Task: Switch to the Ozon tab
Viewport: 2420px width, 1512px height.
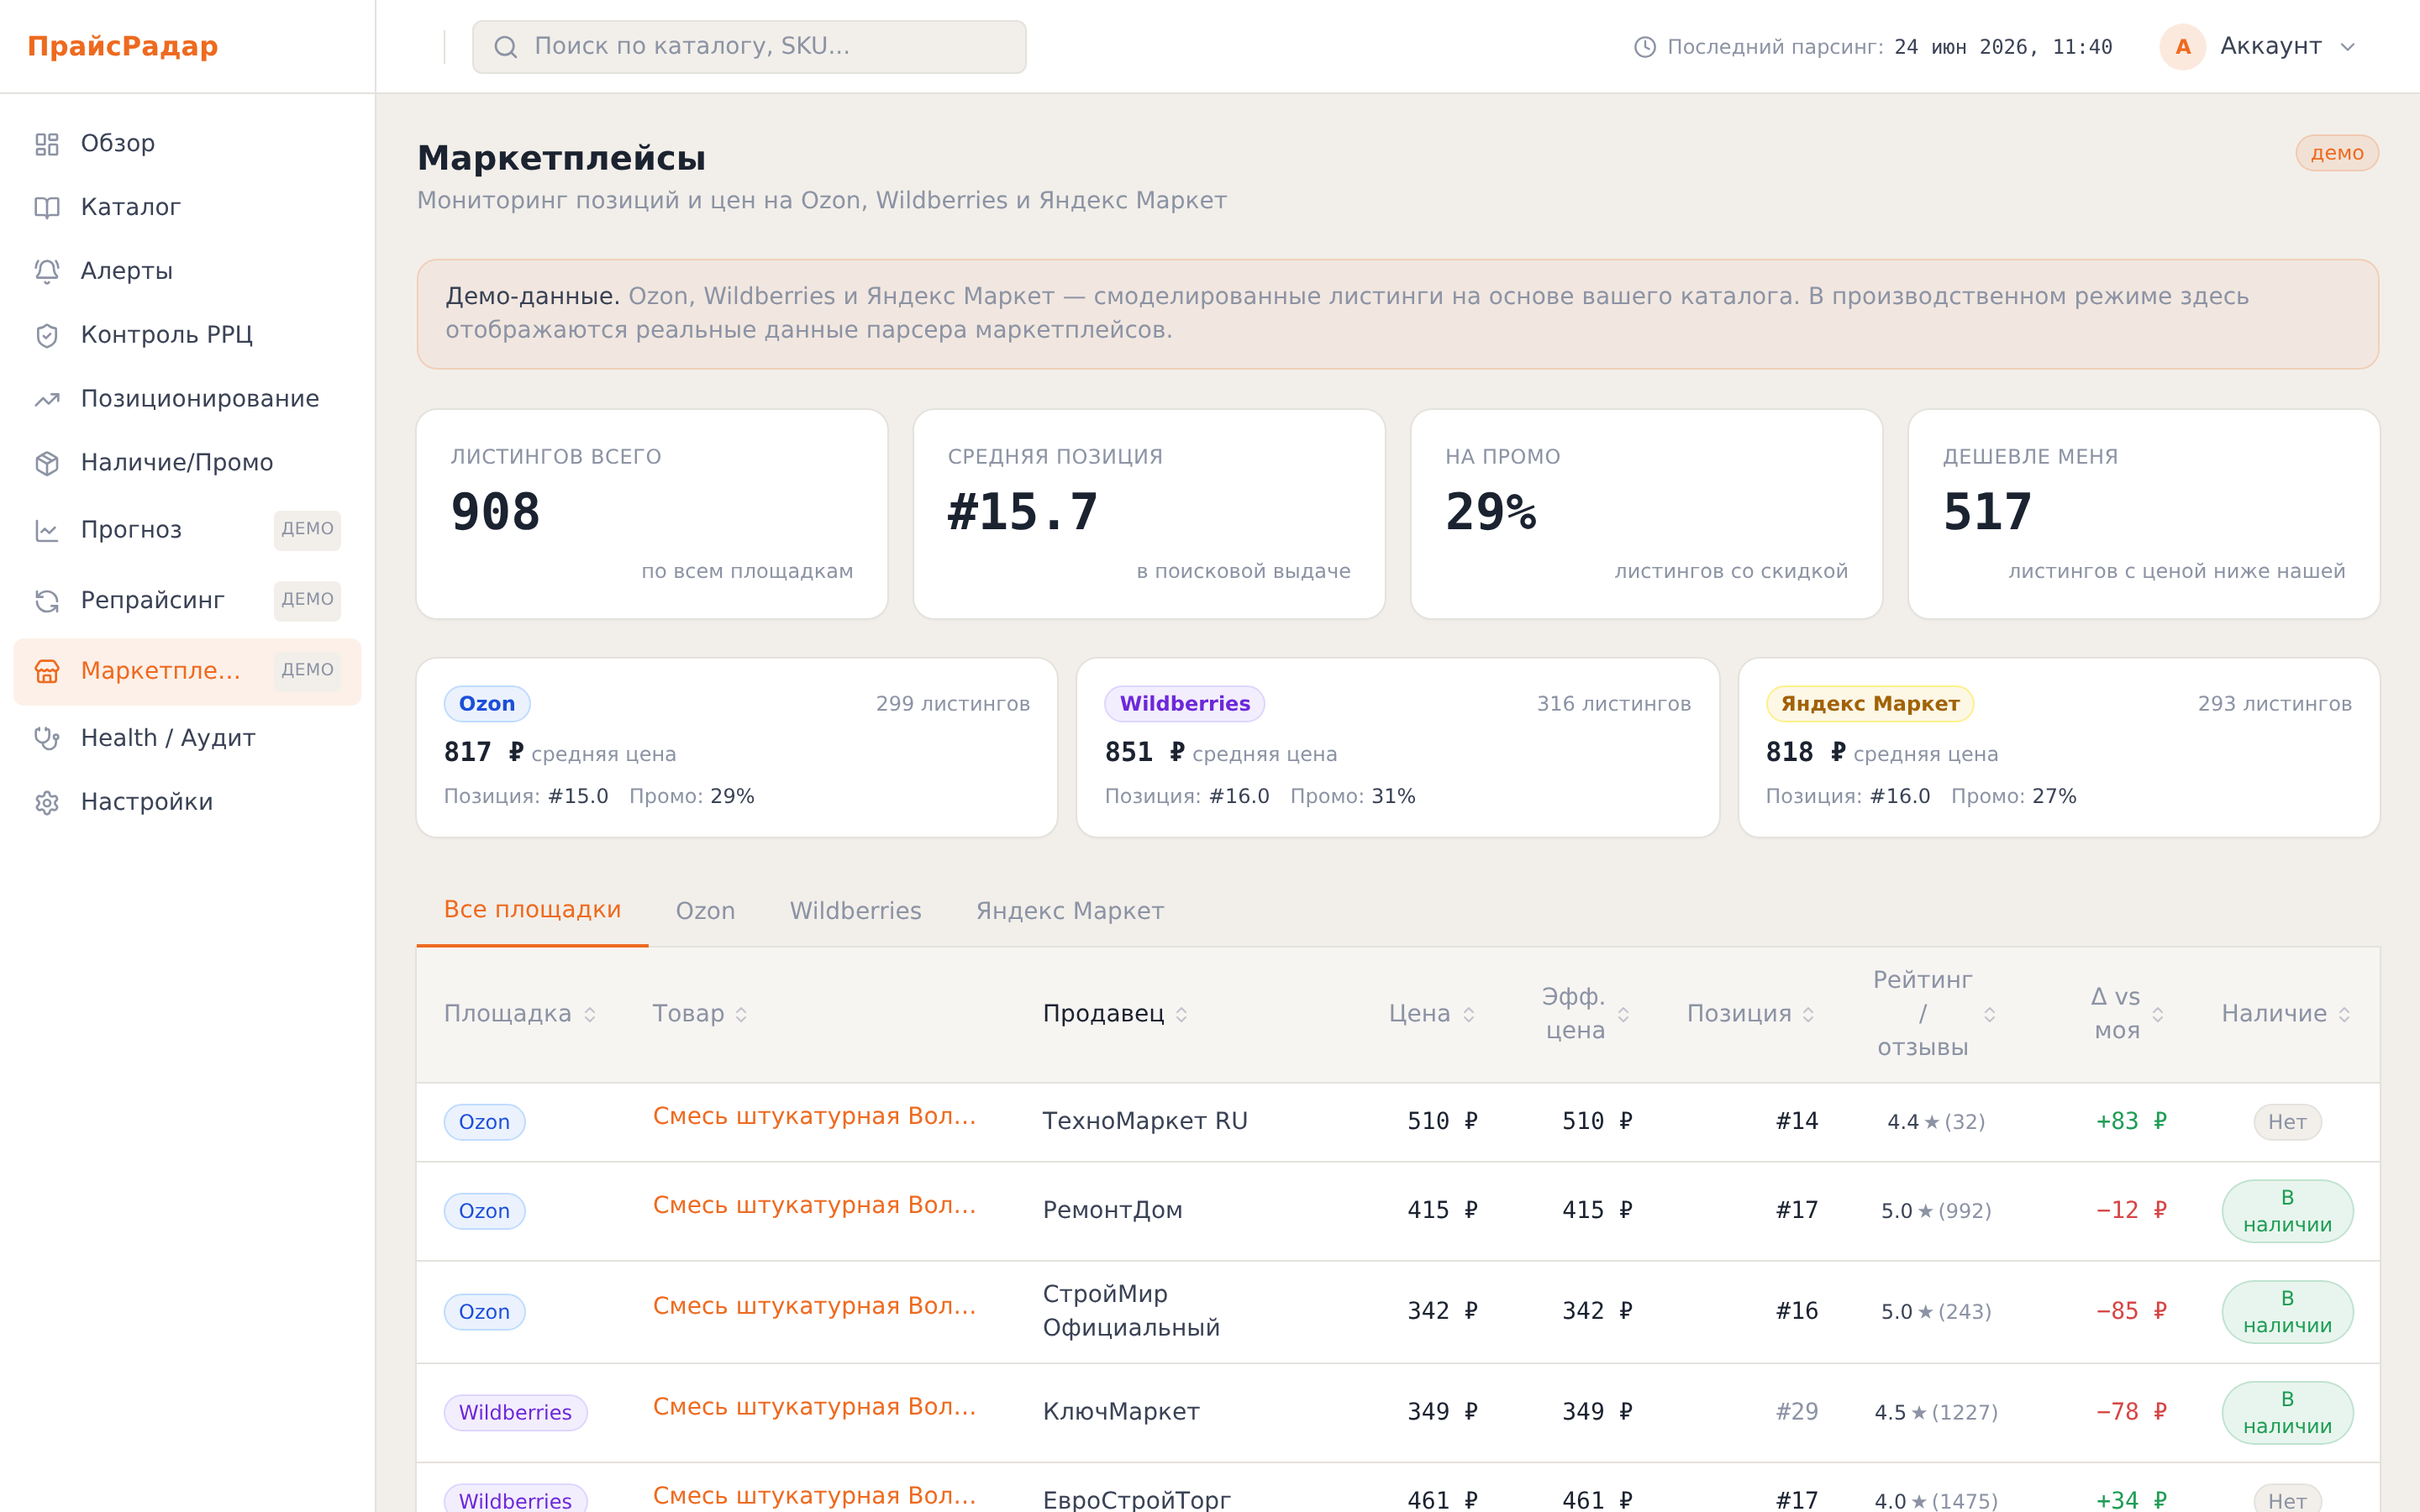Action: click(x=705, y=911)
